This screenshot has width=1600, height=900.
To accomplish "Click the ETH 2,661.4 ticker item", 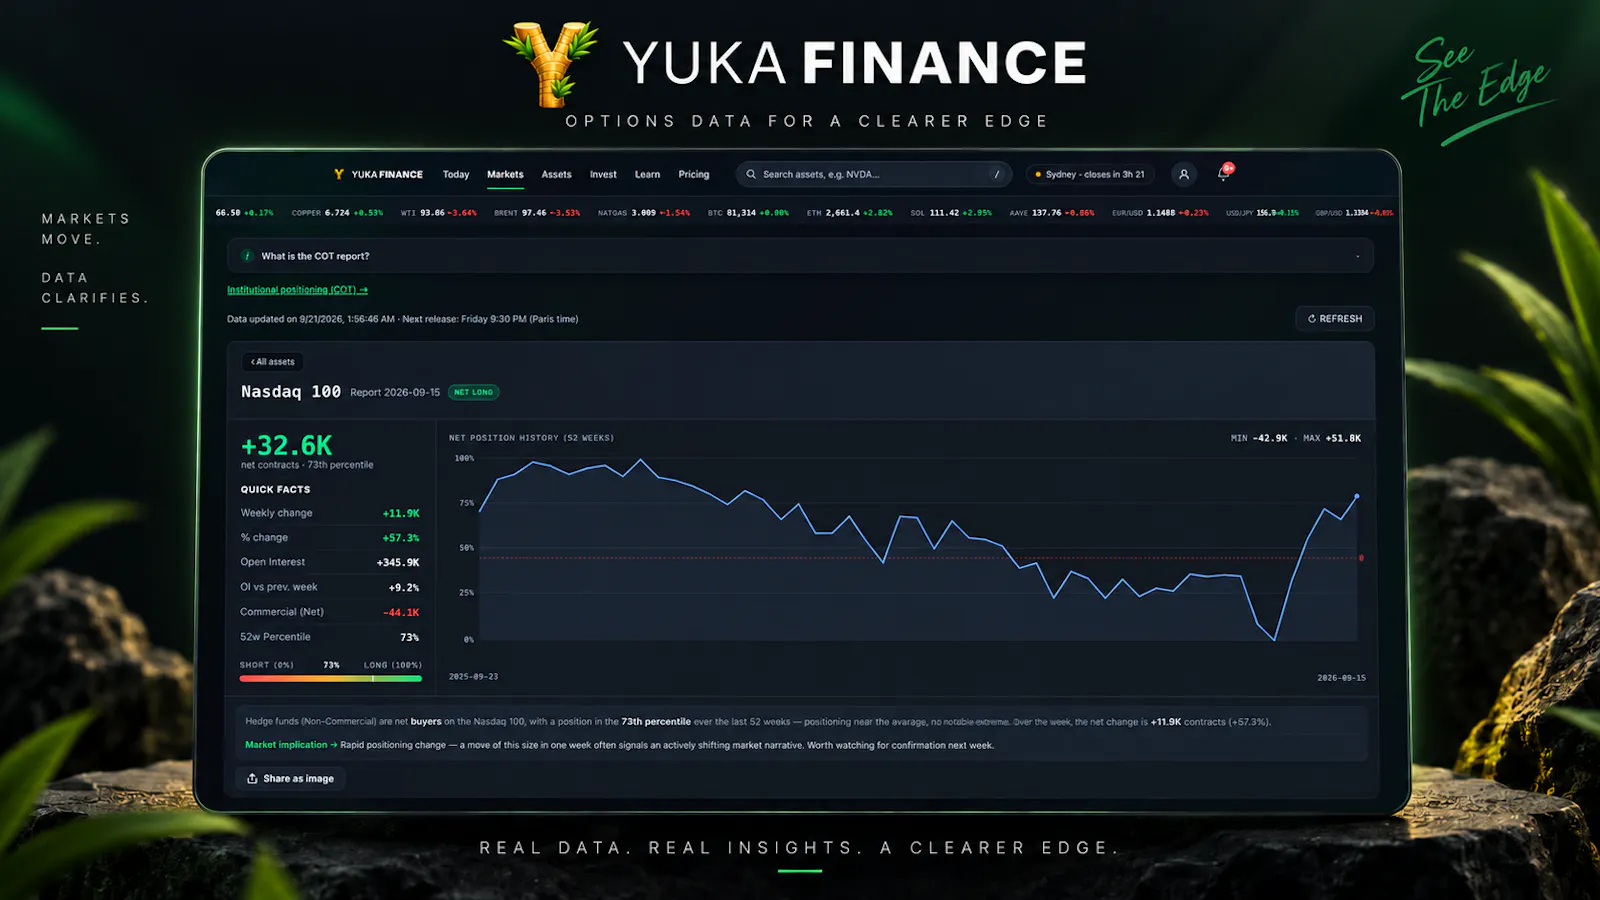I will [x=850, y=213].
